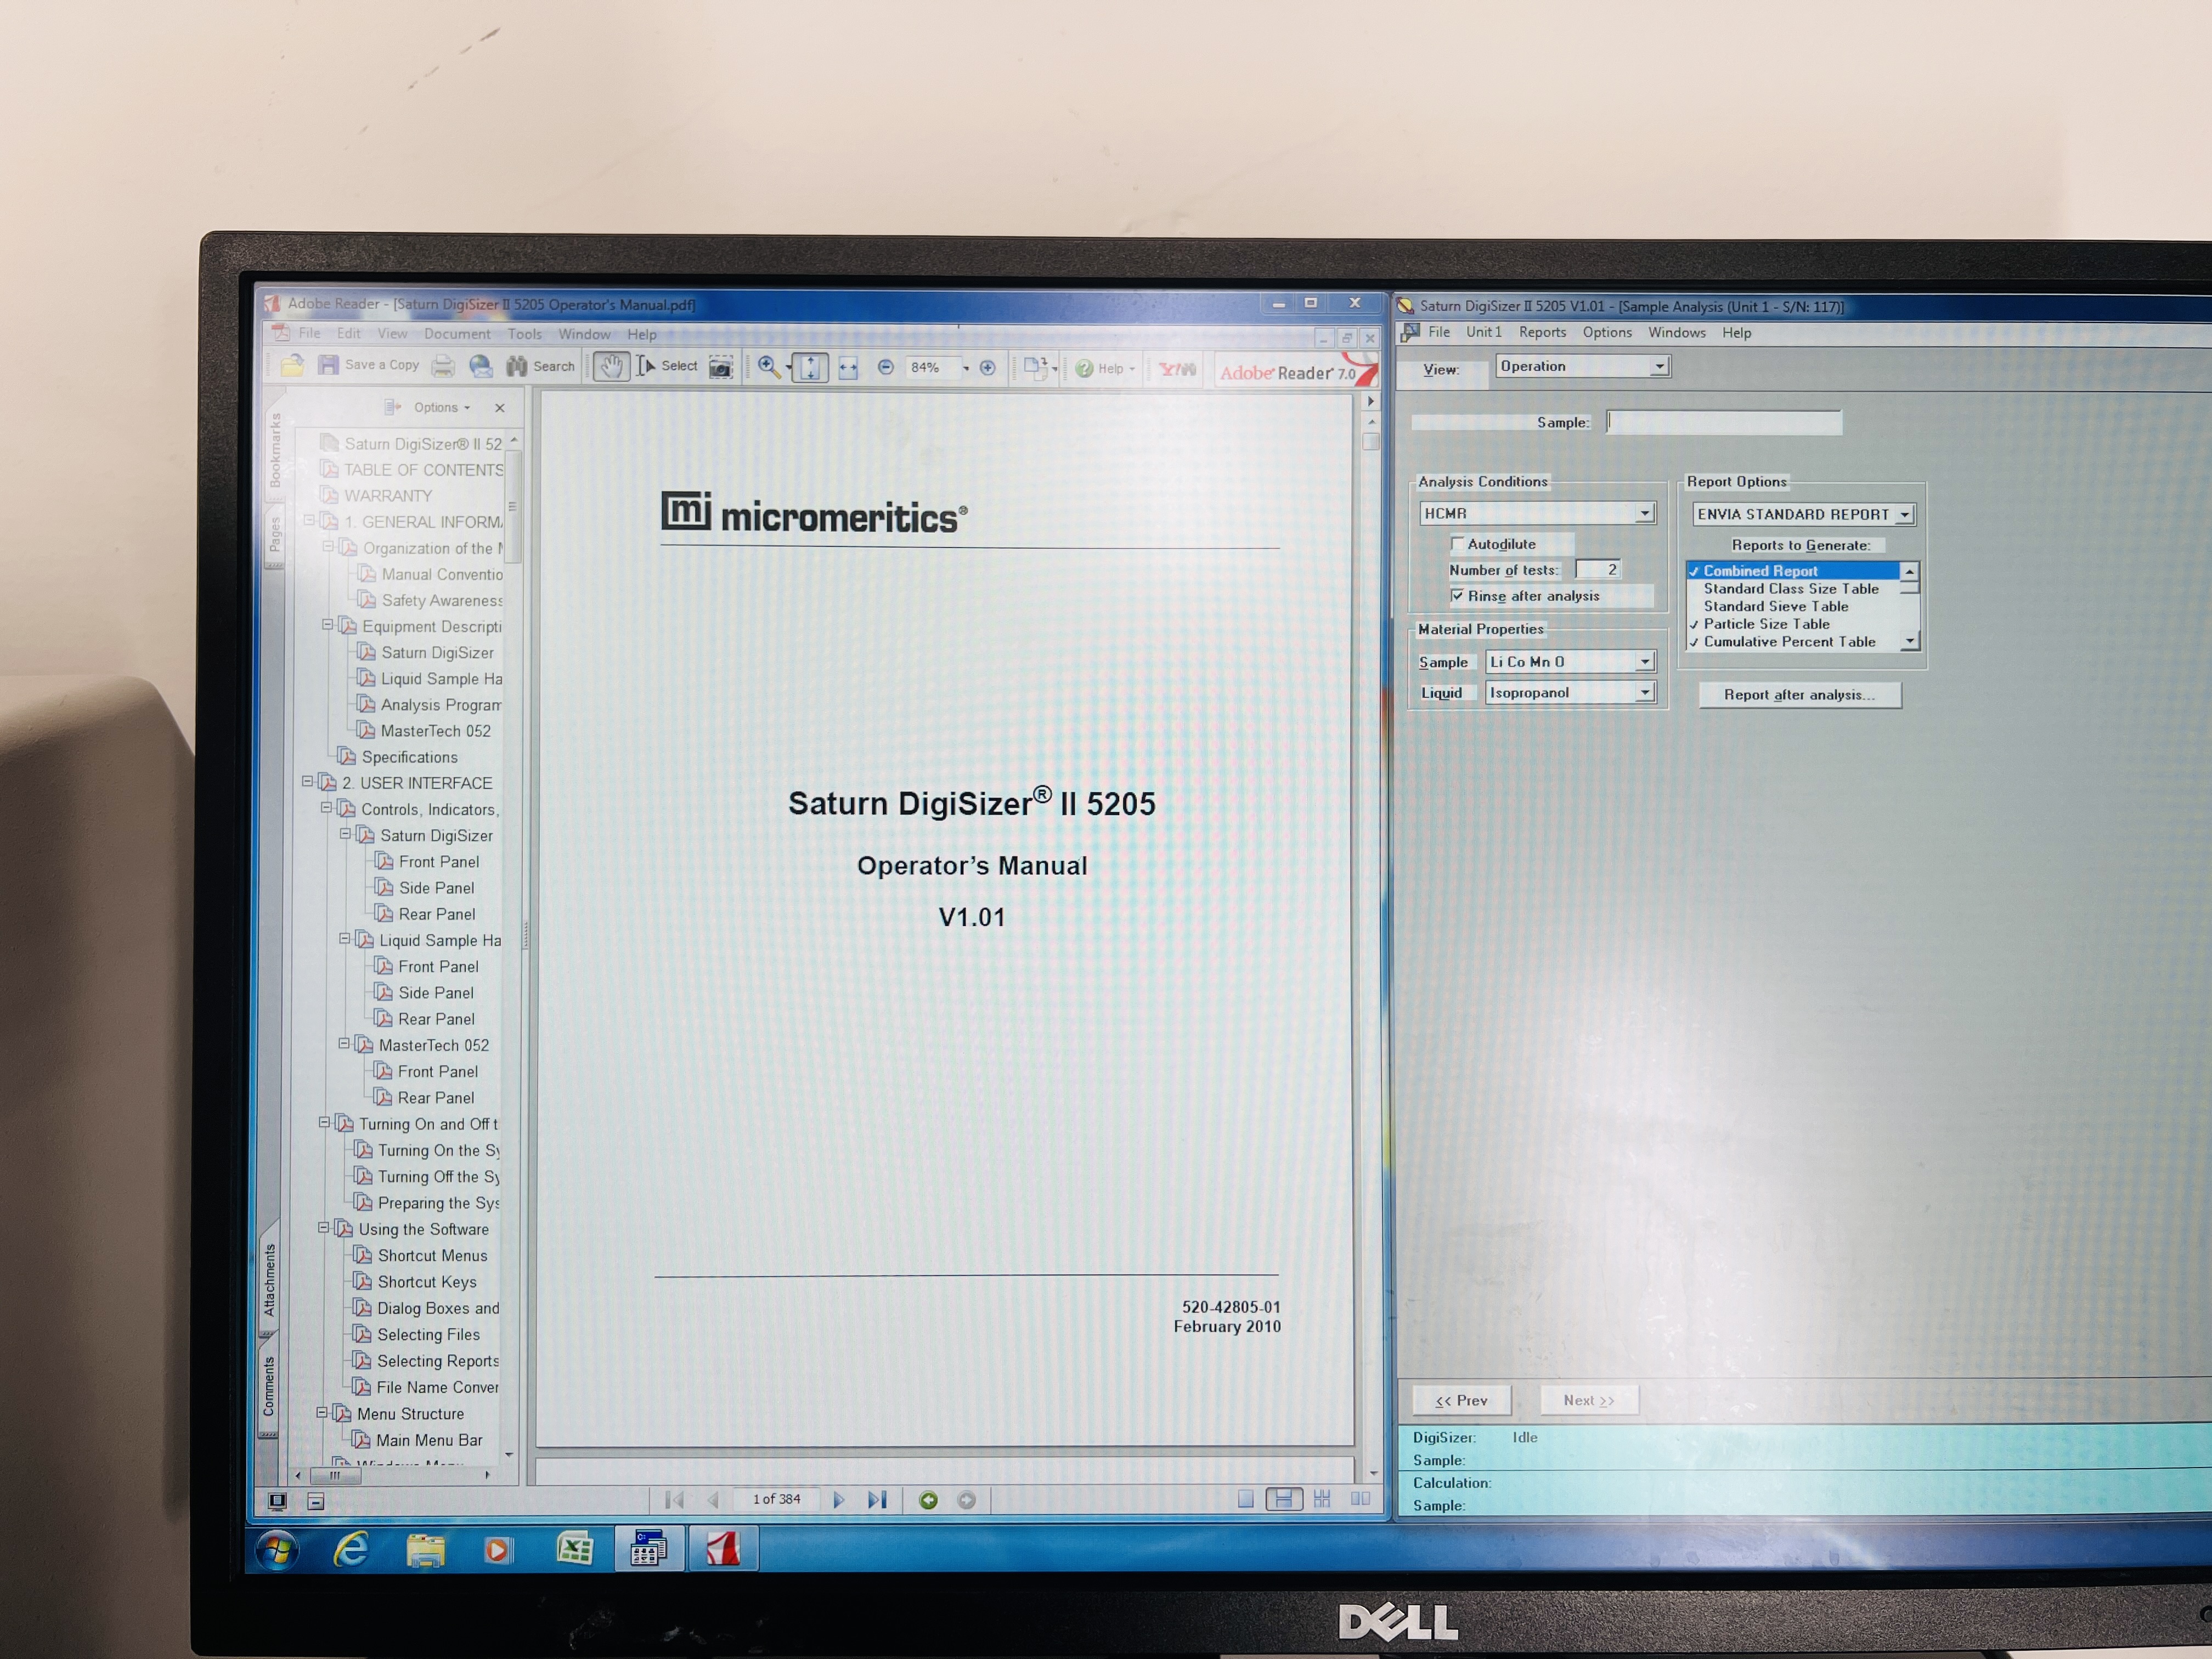Viewport: 2212px width, 1659px height.
Task: Toggle Particle Size Table report
Action: tap(1766, 624)
